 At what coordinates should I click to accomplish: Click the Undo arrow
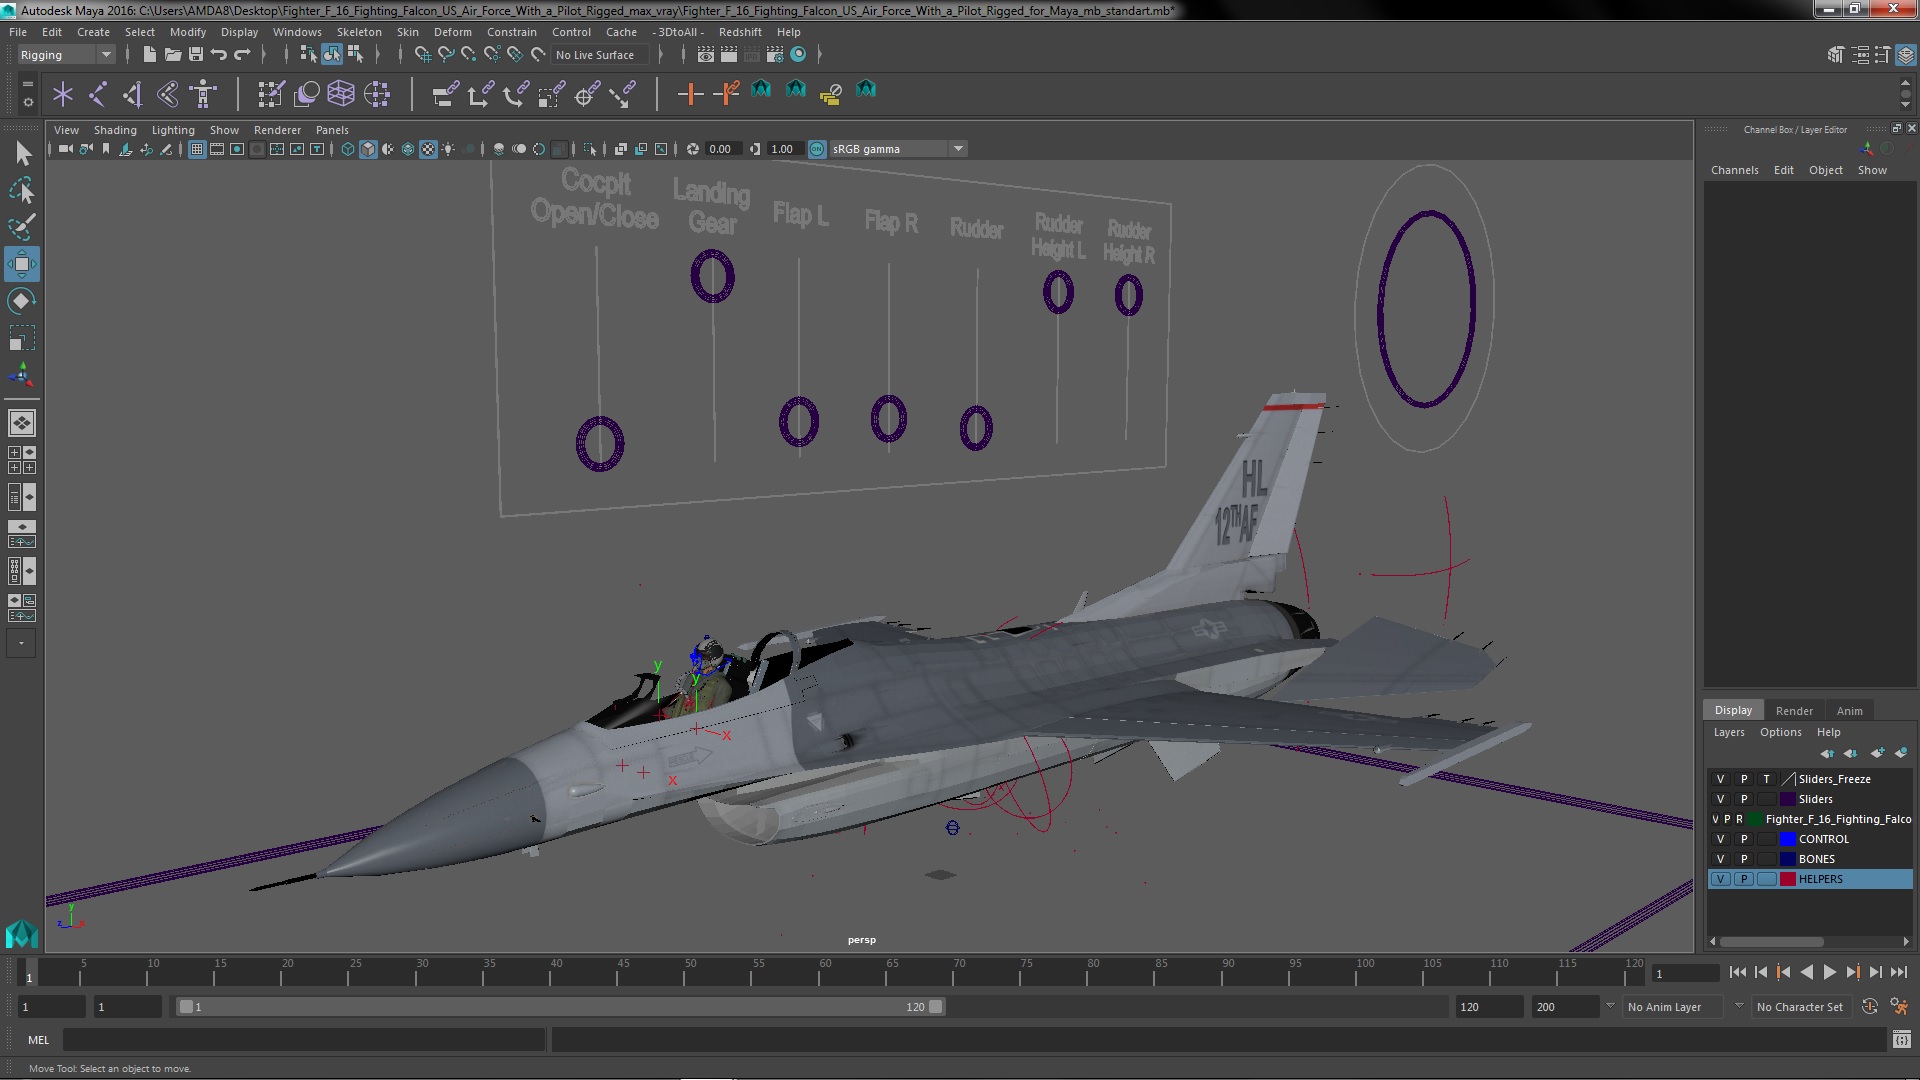click(219, 54)
